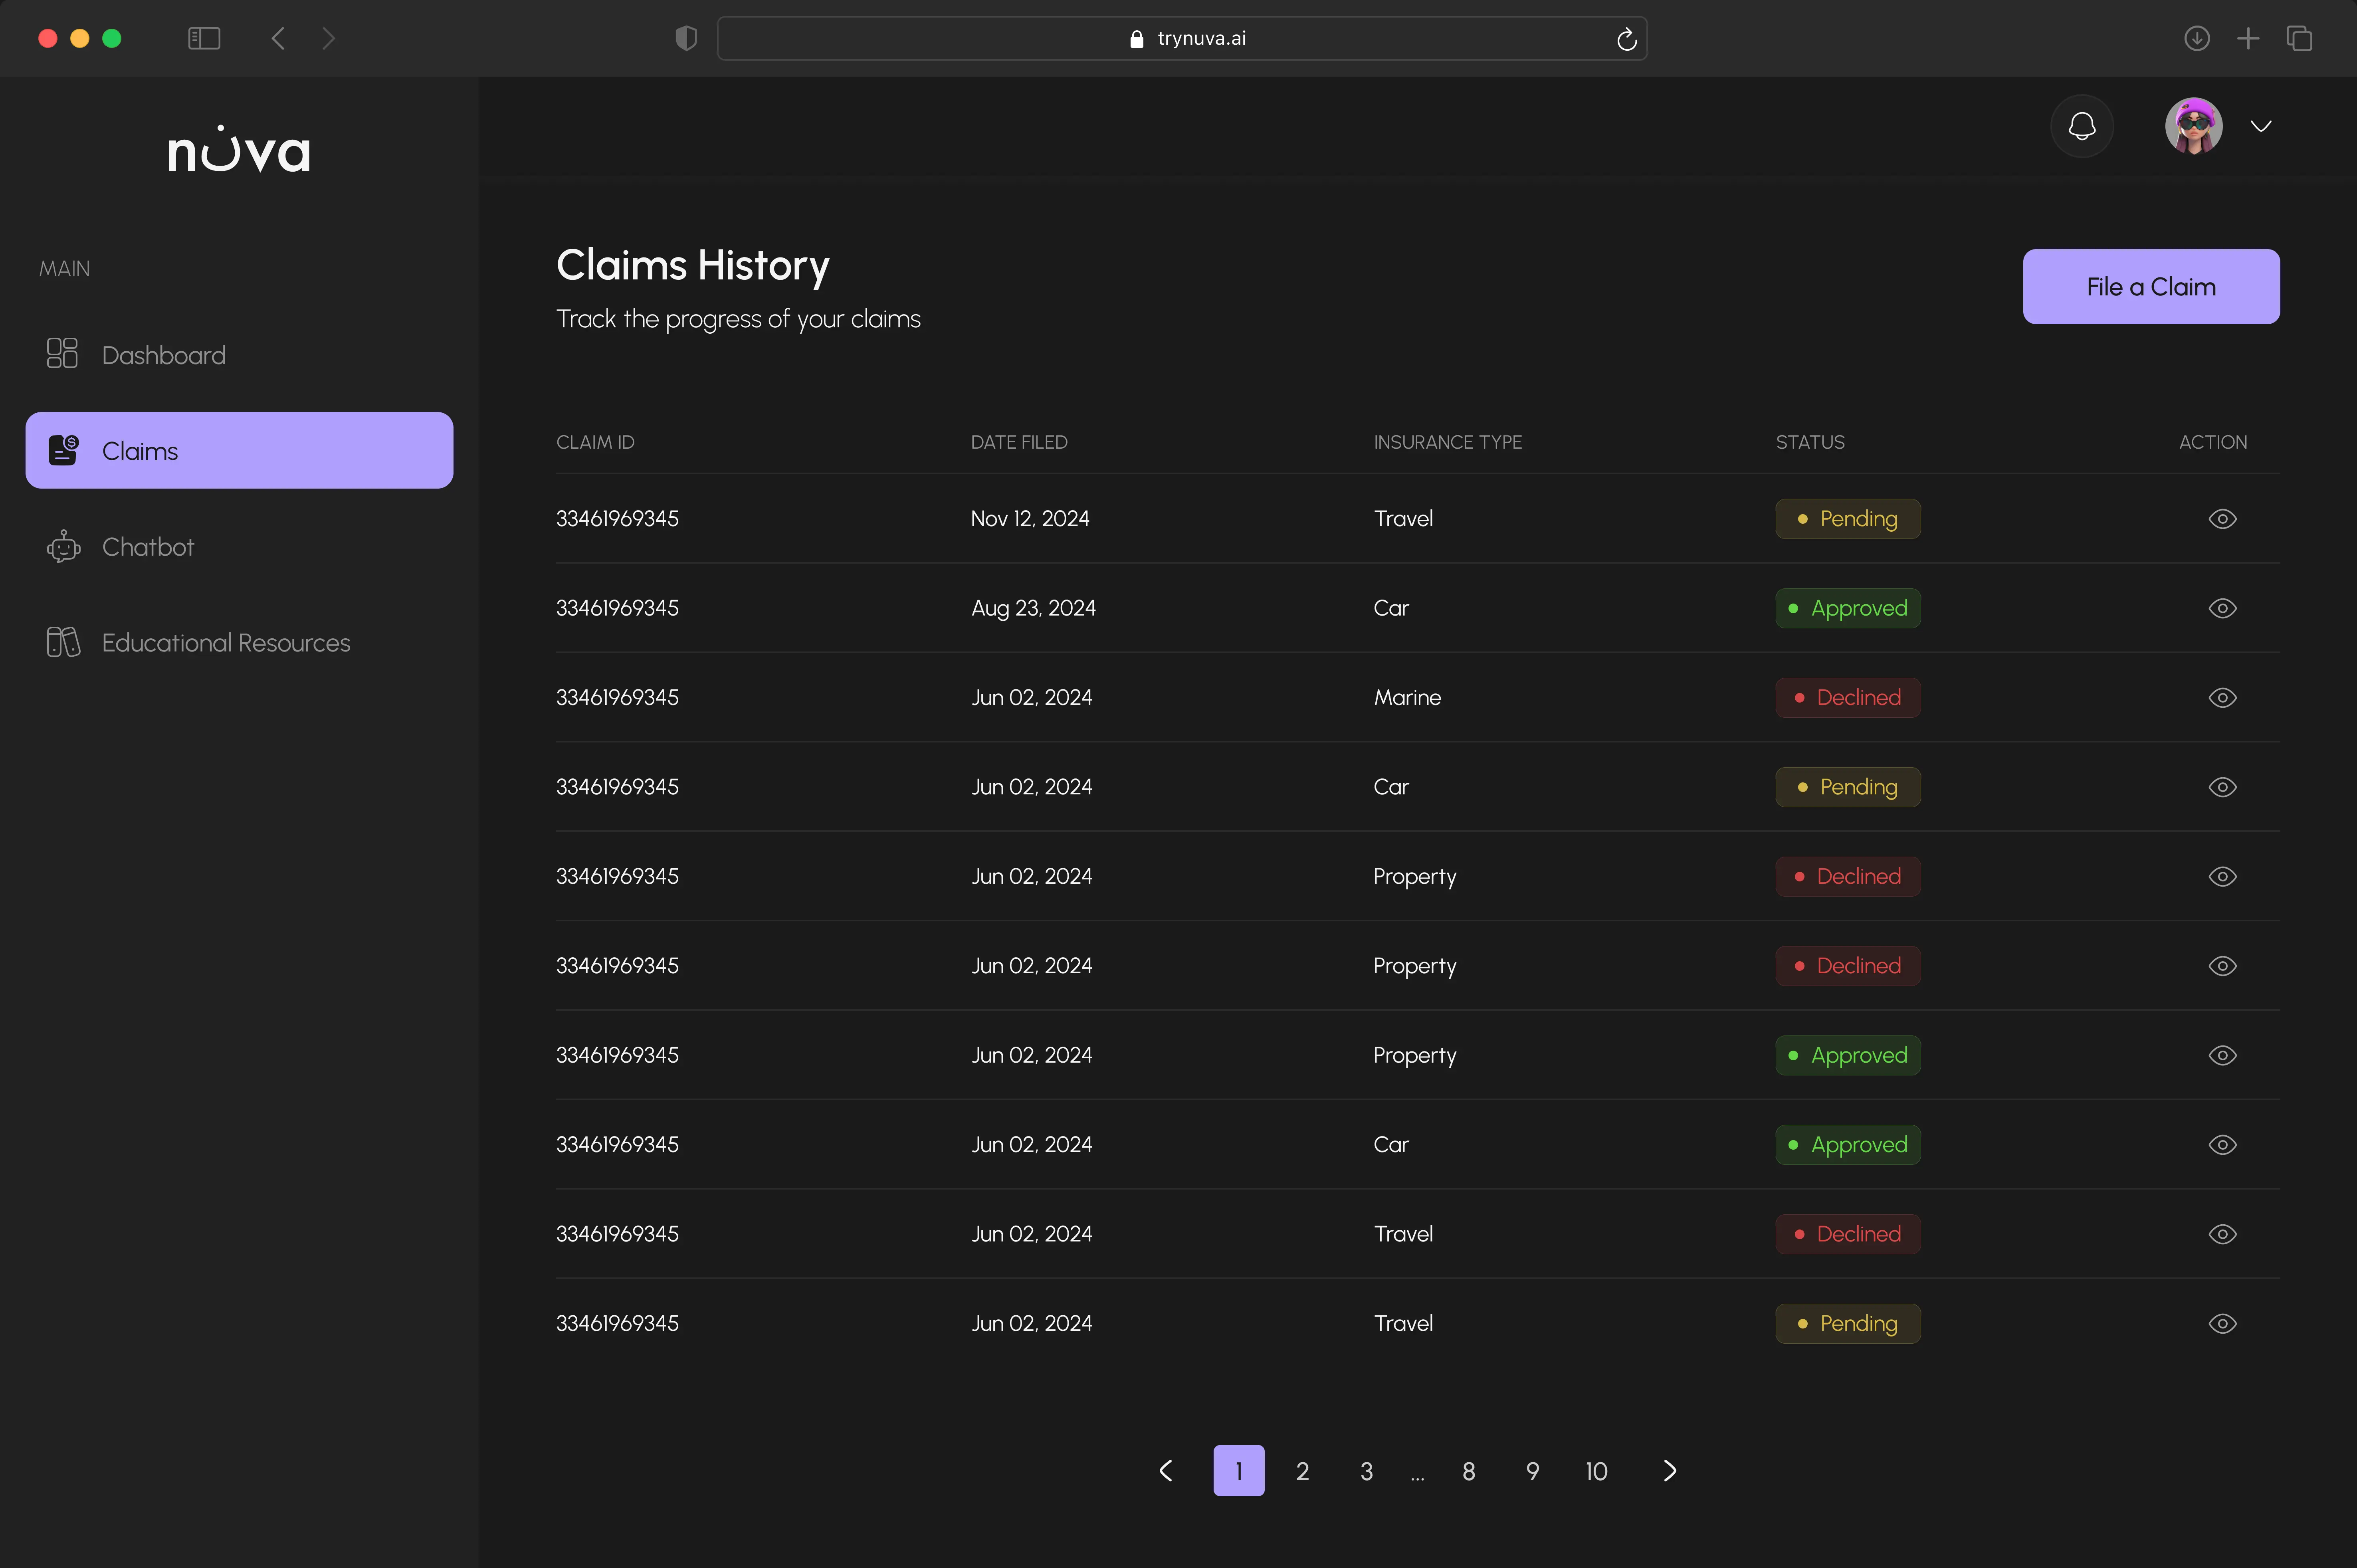The image size is (2357, 1568).
Task: Open Safari downloads icon
Action: pyautogui.click(x=2196, y=38)
